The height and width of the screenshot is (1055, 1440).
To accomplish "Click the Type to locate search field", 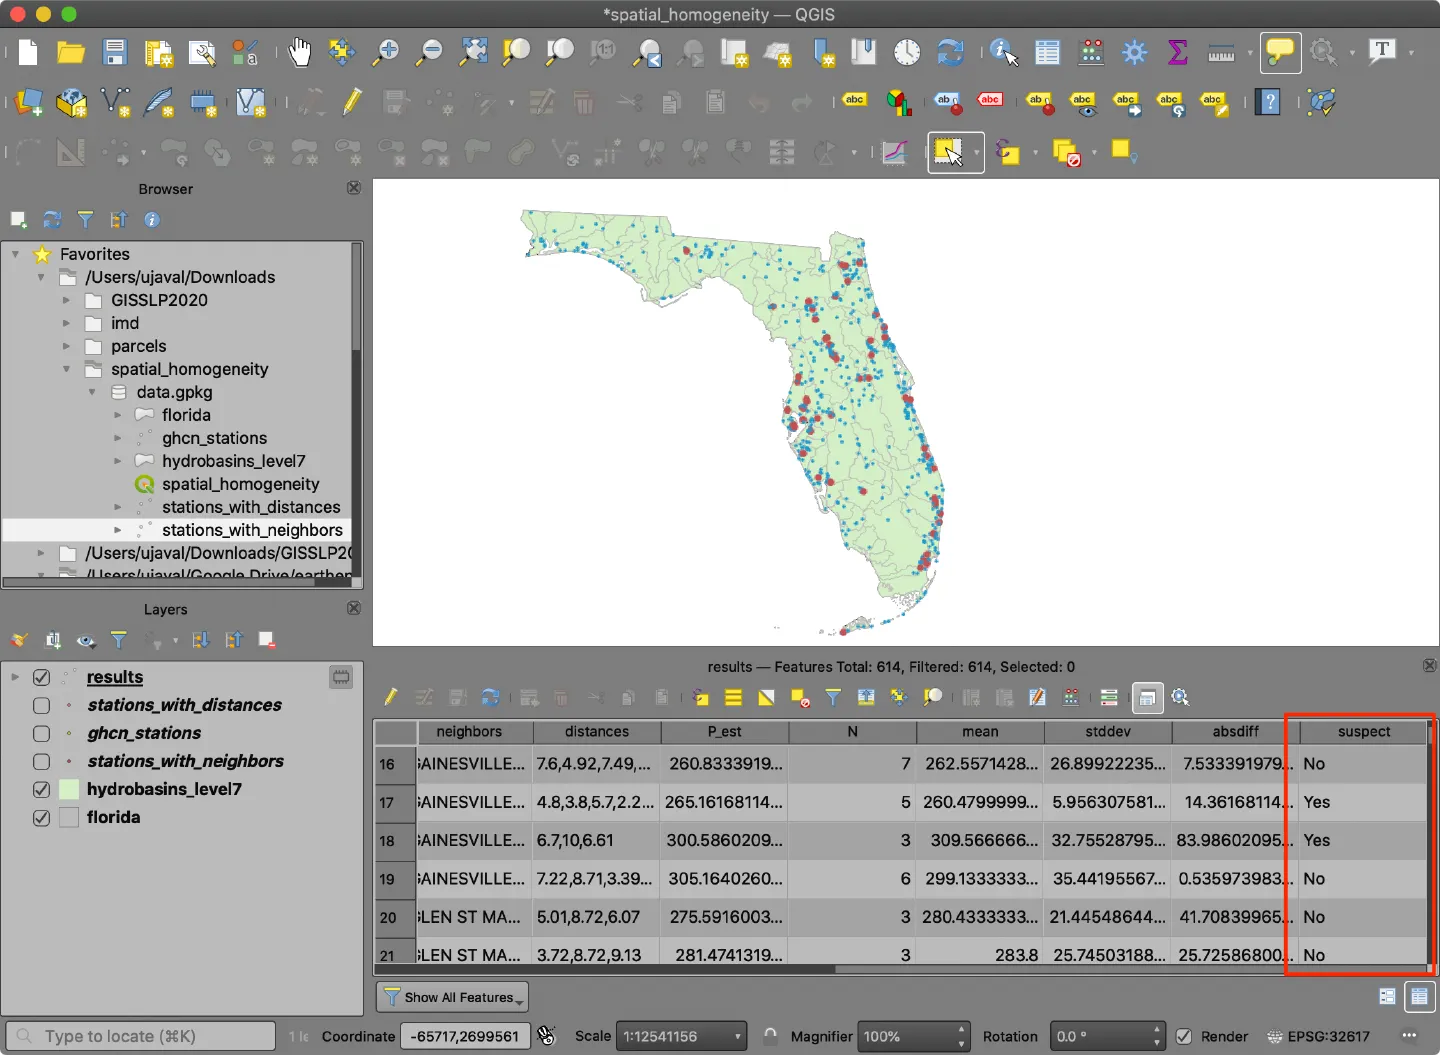I will (x=141, y=1036).
